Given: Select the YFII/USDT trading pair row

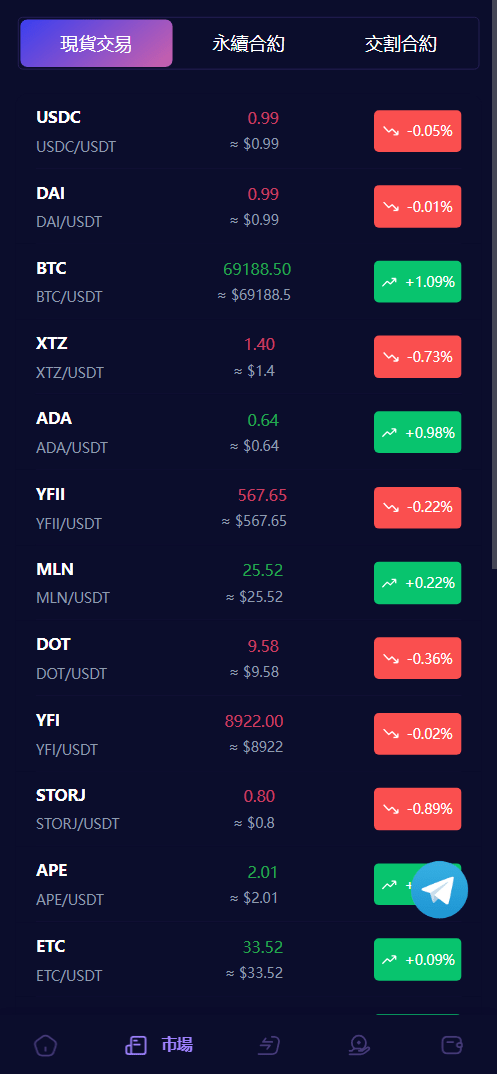Looking at the screenshot, I should pos(248,508).
